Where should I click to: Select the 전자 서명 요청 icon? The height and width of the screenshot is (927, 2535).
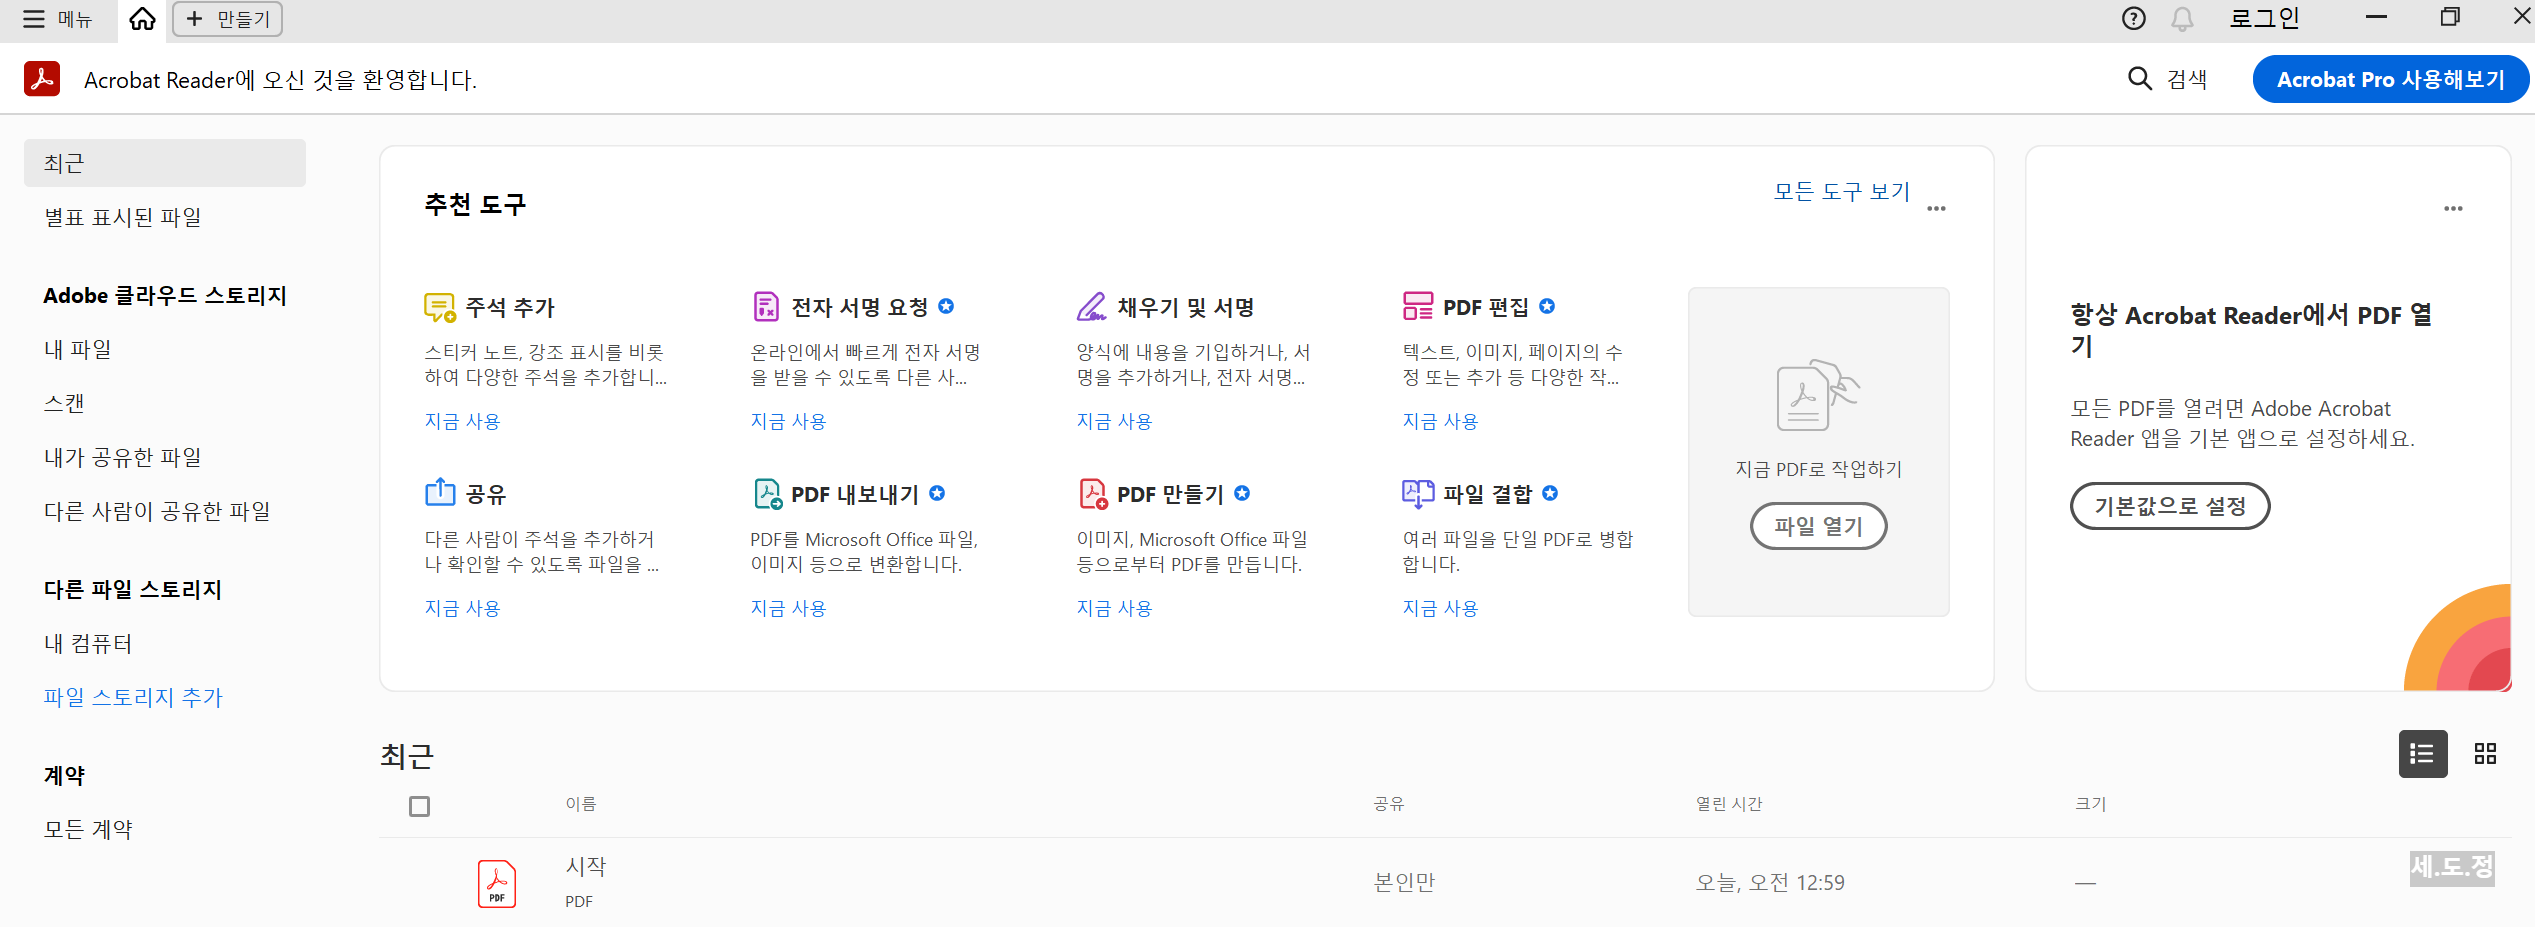(766, 306)
